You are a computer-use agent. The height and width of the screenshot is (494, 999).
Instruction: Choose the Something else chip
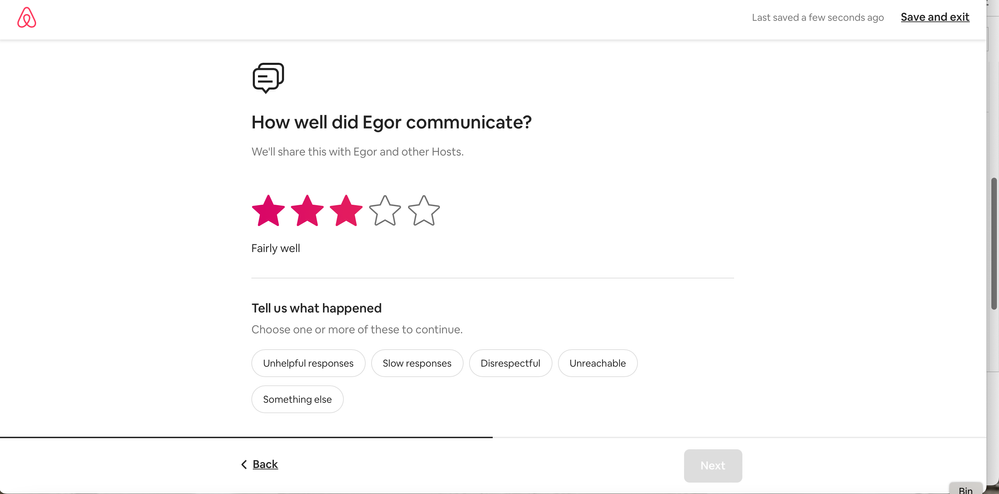[x=297, y=399]
